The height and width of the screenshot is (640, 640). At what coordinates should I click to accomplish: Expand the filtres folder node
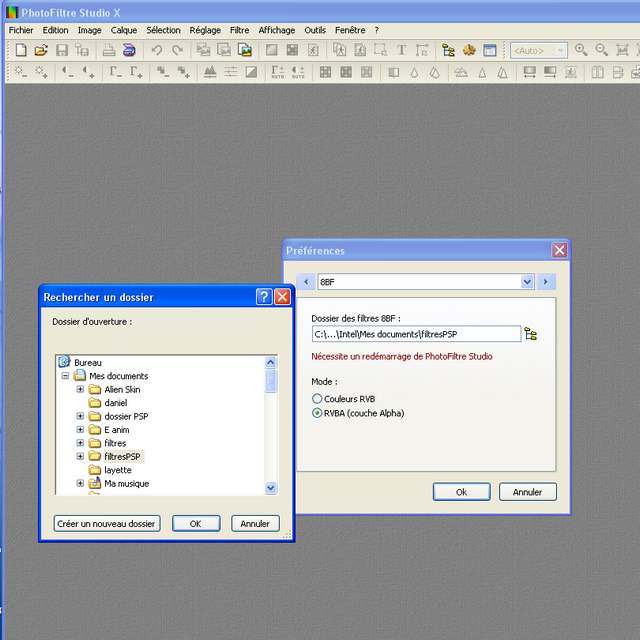80,443
